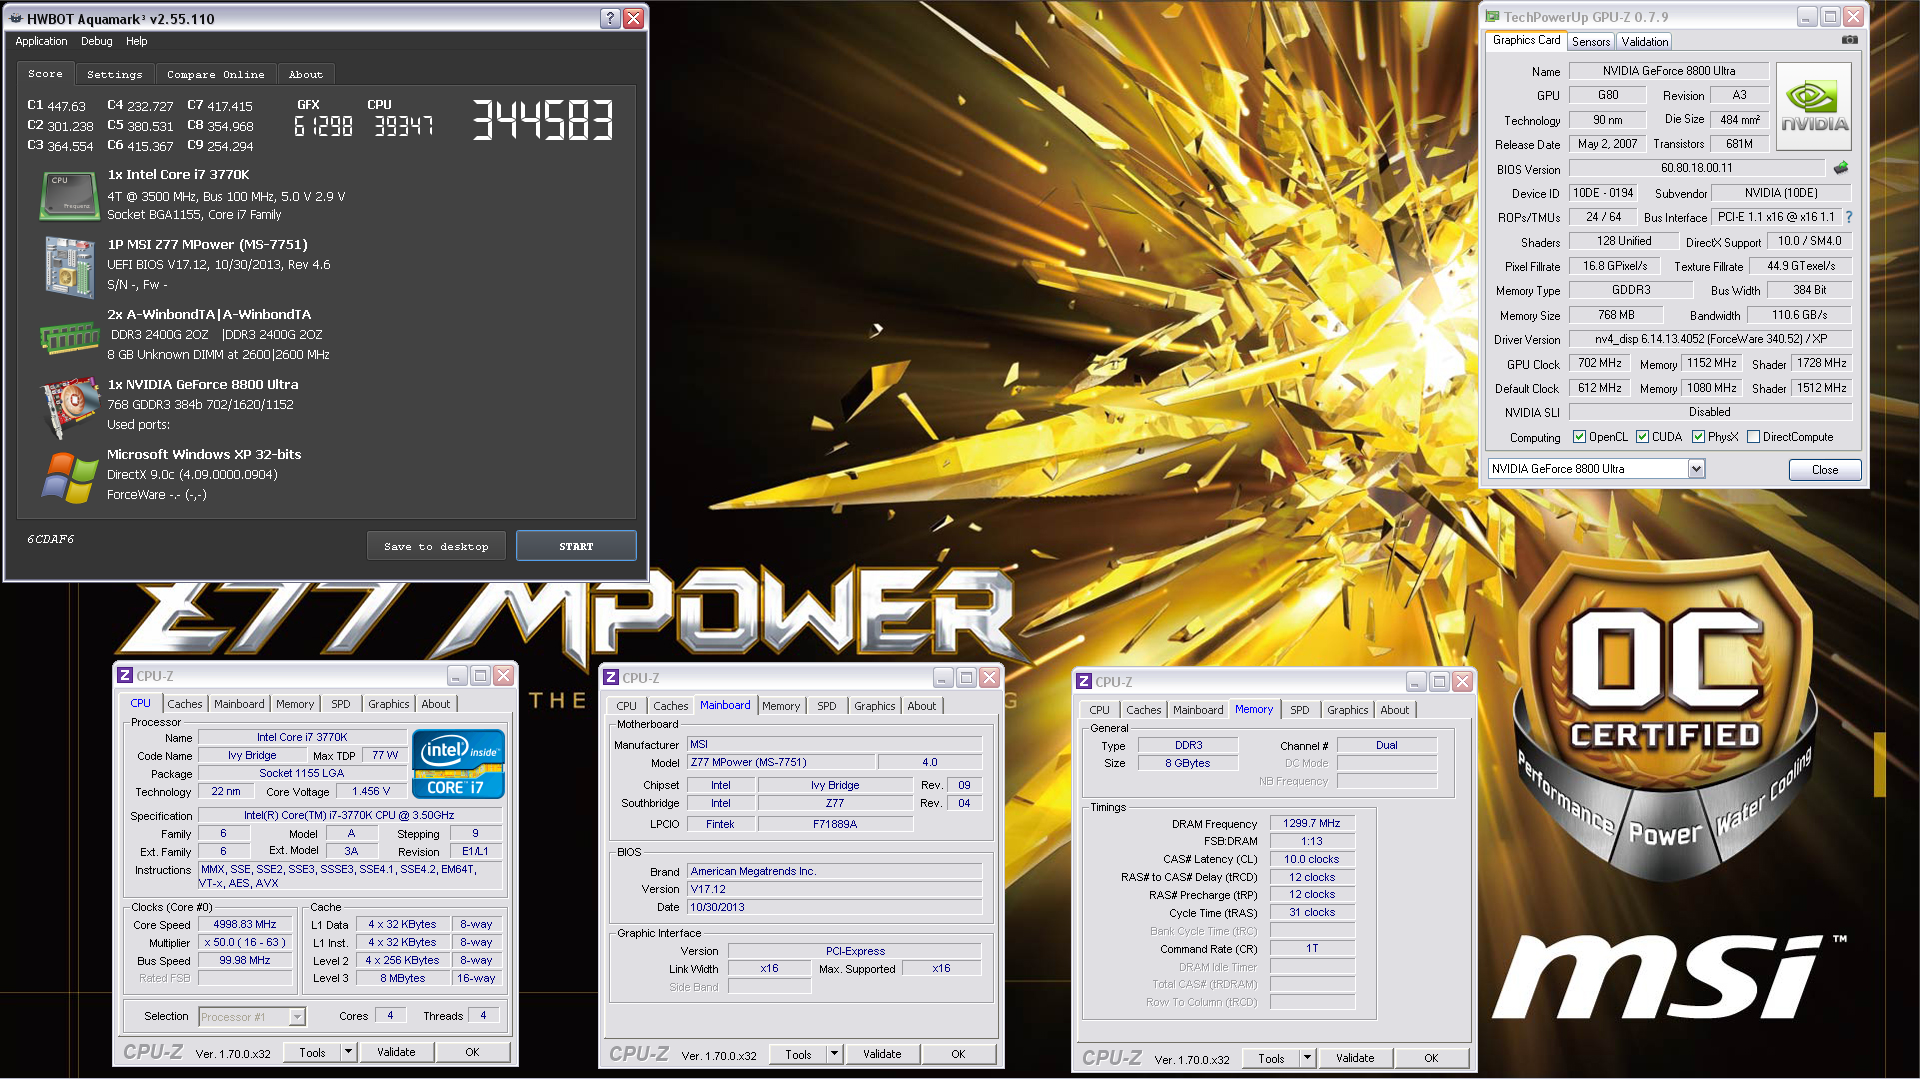
Task: Open the GPU selection dropdown in GPU-Z
Action: point(1696,469)
